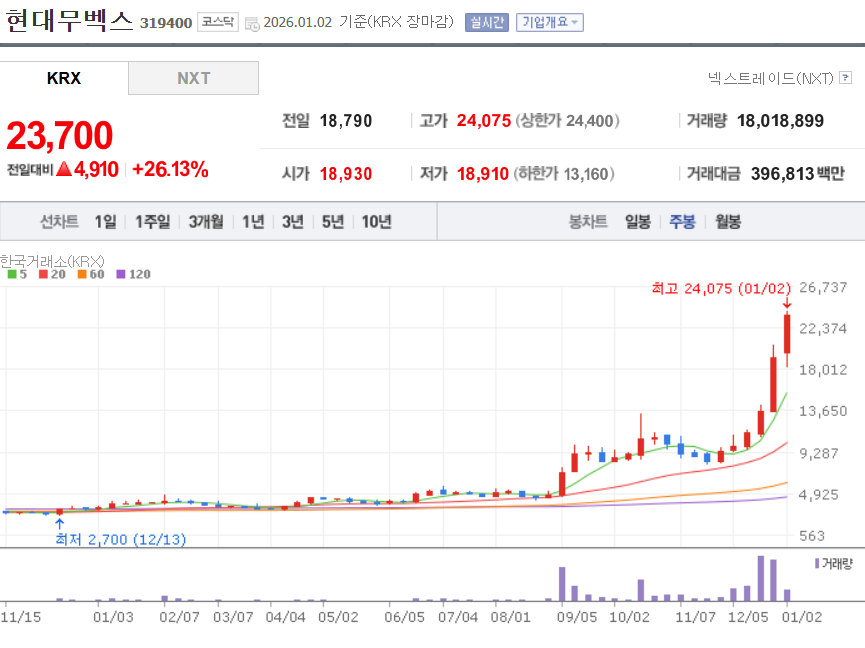This screenshot has height=648, width=865.
Task: Click the 시가 value 18,930
Action: tap(346, 174)
